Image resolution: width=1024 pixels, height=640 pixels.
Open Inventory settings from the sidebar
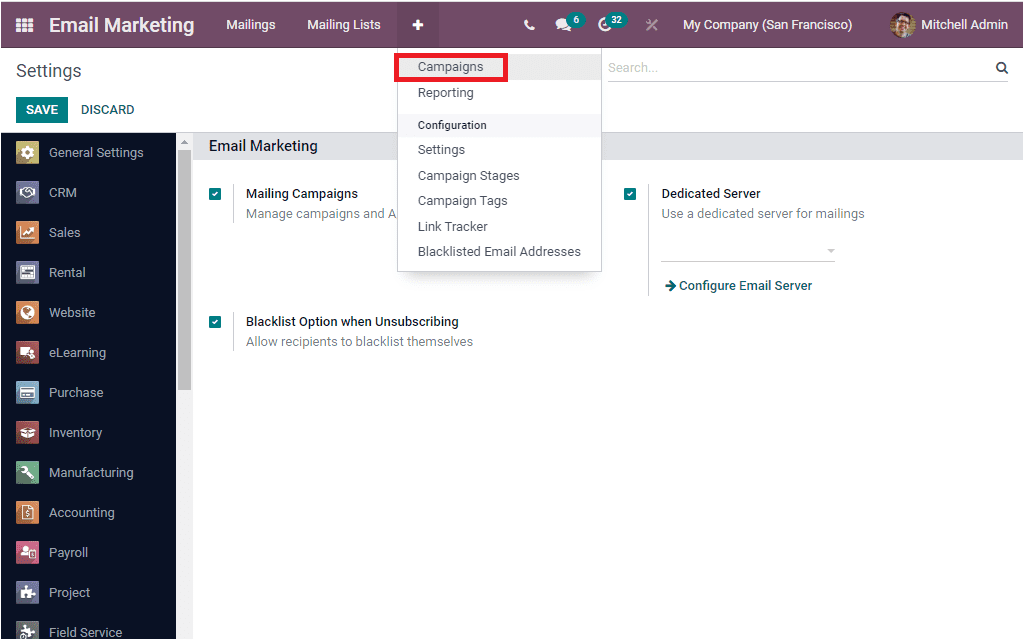click(x=77, y=432)
